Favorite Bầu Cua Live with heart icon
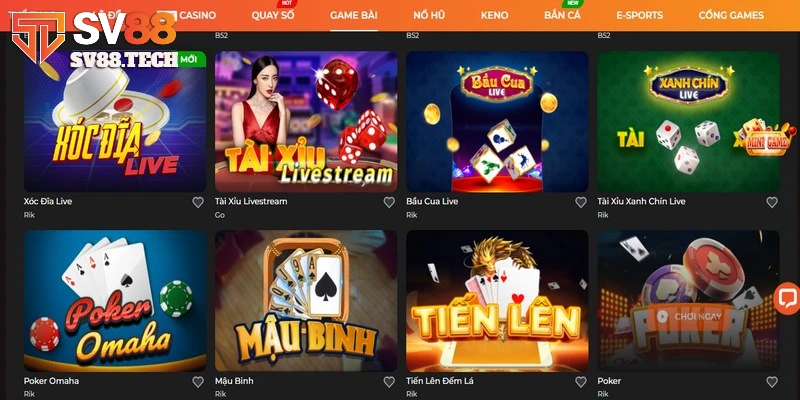This screenshot has width=800, height=400. pos(581,203)
